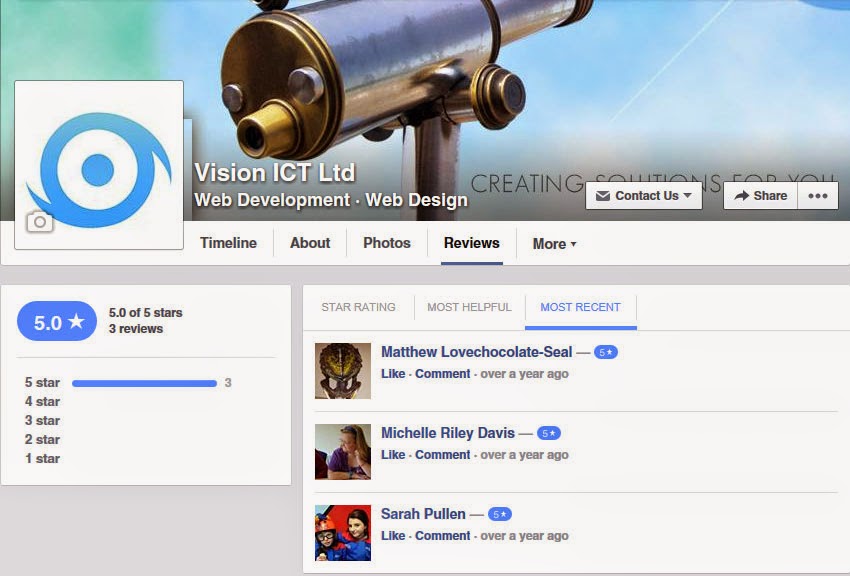Click the '5 star' row label
This screenshot has height=576, width=850.
pyautogui.click(x=42, y=383)
